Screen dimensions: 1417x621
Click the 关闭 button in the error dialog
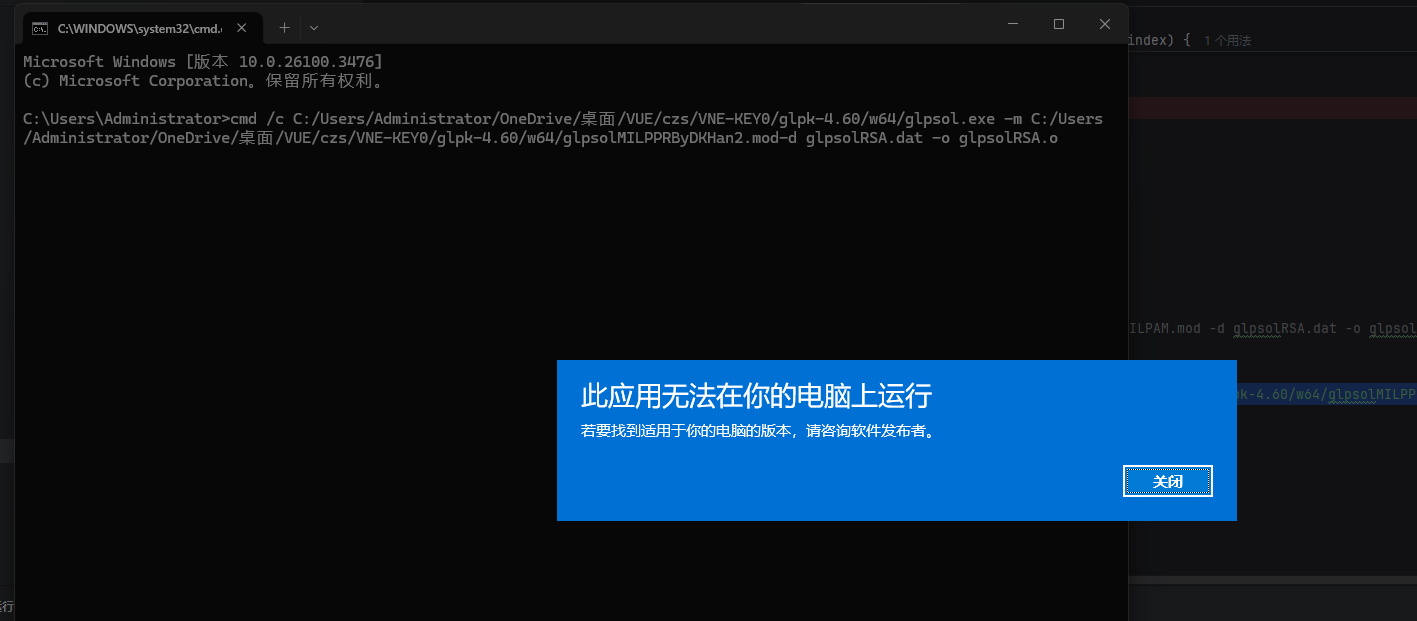coord(1167,481)
